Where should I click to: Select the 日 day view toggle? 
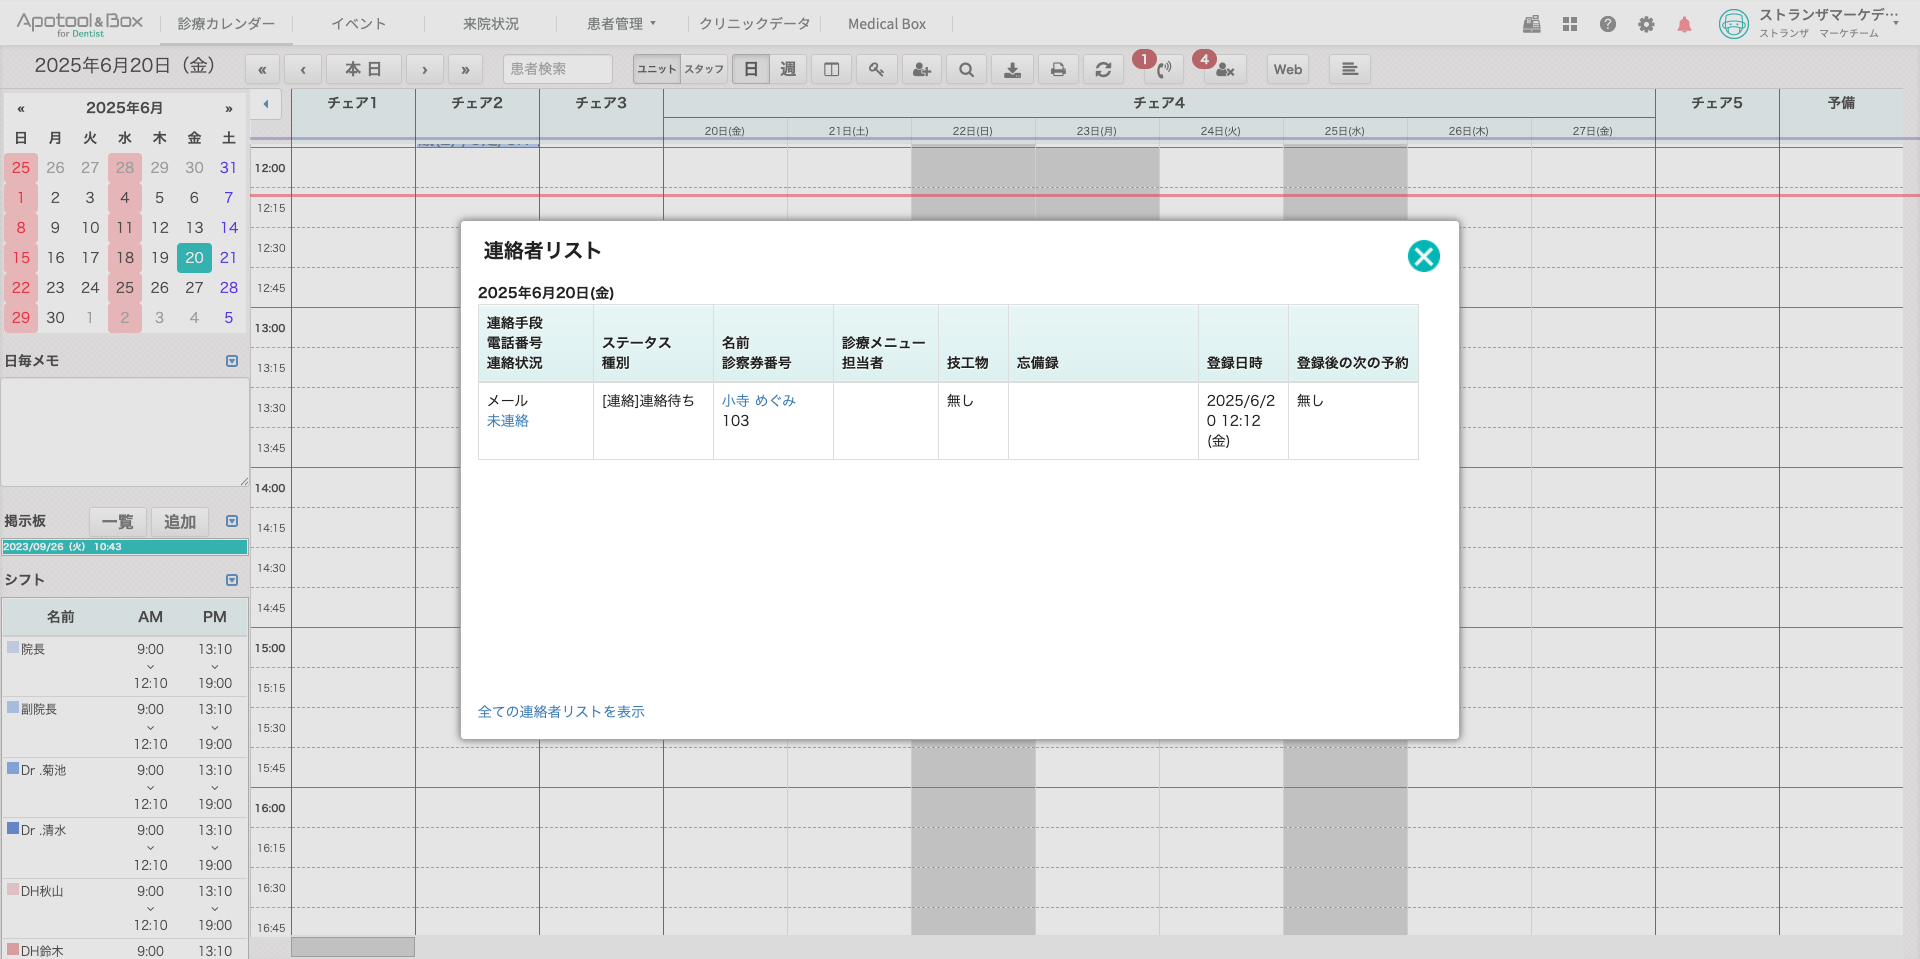(751, 69)
